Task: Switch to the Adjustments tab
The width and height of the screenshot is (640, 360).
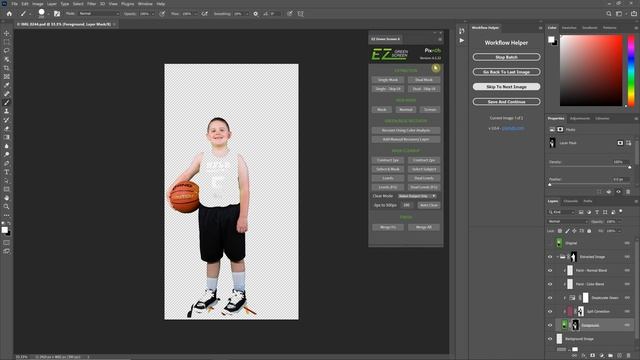Action: (580, 118)
